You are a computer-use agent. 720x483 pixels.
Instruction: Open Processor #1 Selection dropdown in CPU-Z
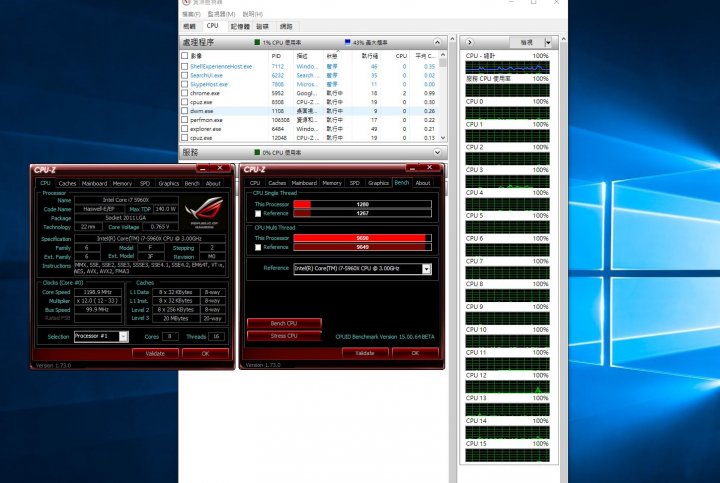tap(123, 337)
